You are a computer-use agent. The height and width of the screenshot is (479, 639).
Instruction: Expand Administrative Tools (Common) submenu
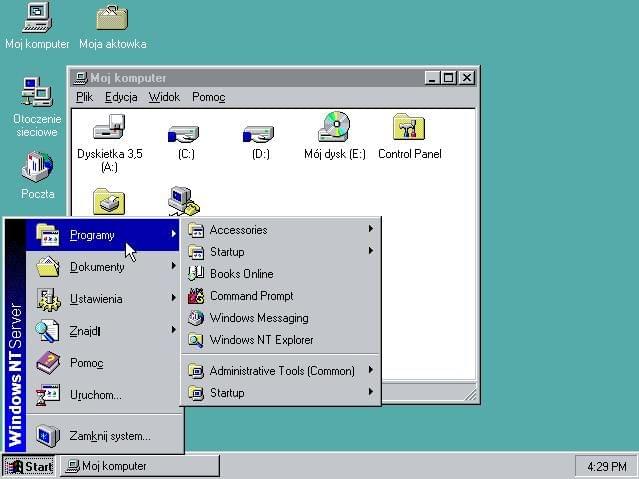tap(281, 371)
